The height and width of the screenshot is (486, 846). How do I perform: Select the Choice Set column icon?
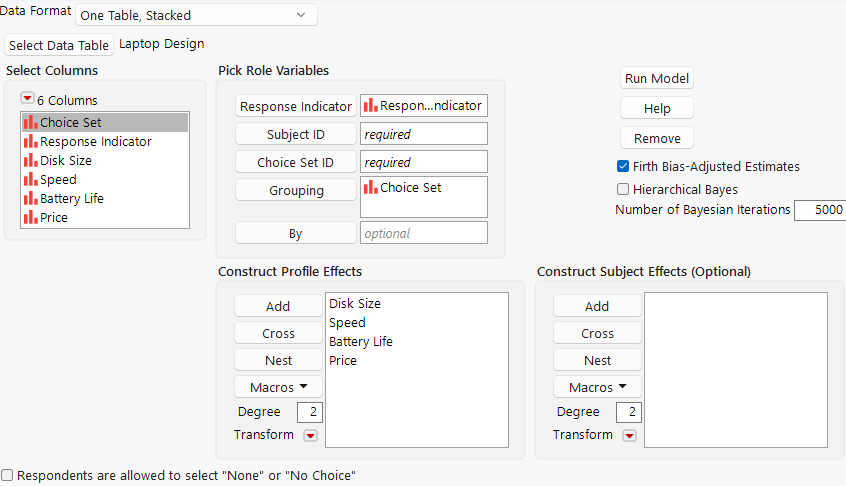30,123
